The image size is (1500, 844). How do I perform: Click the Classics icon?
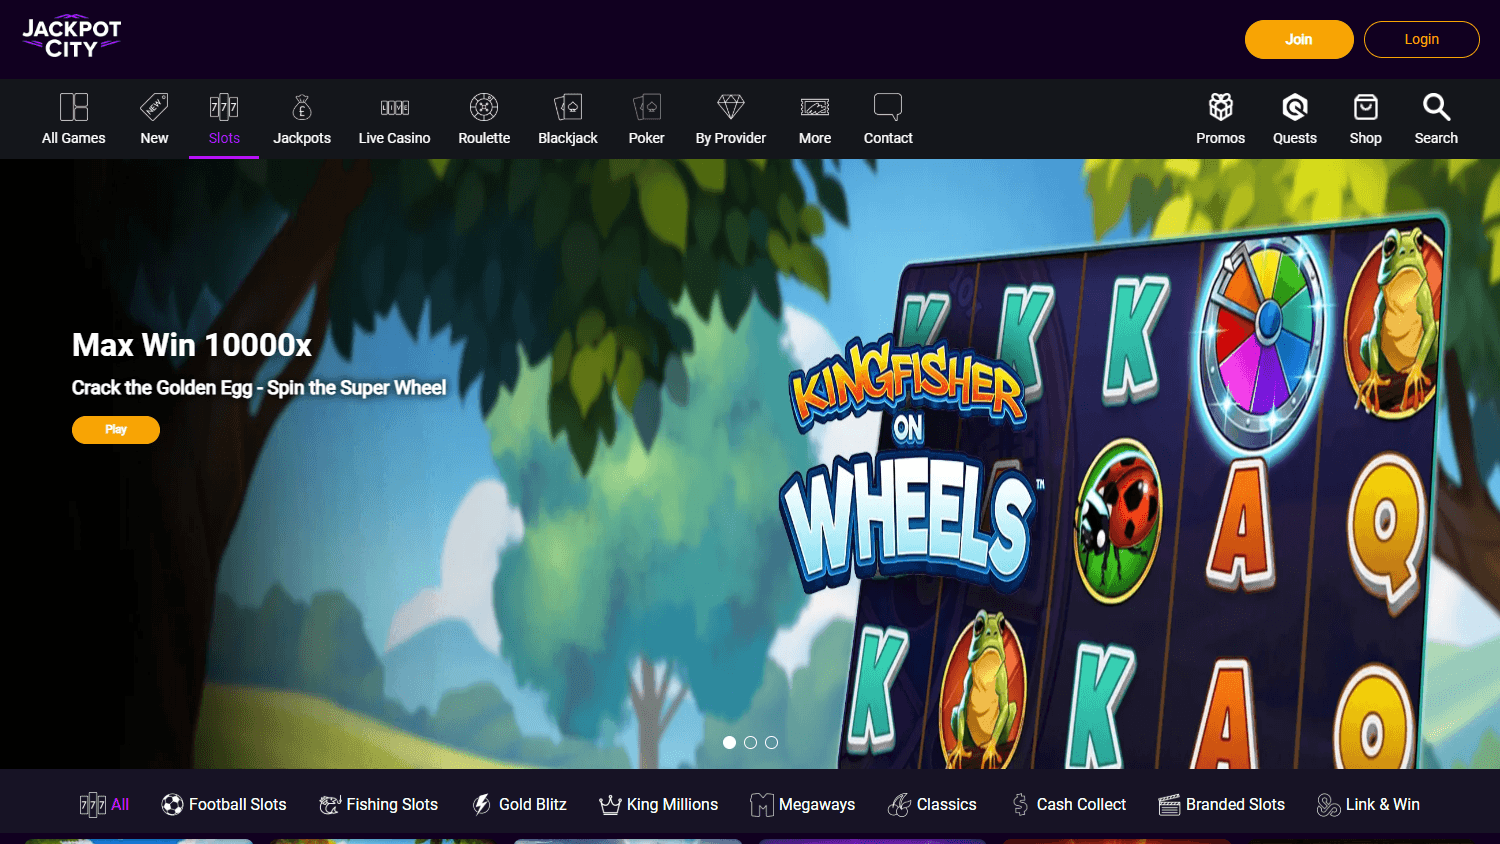coord(899,804)
